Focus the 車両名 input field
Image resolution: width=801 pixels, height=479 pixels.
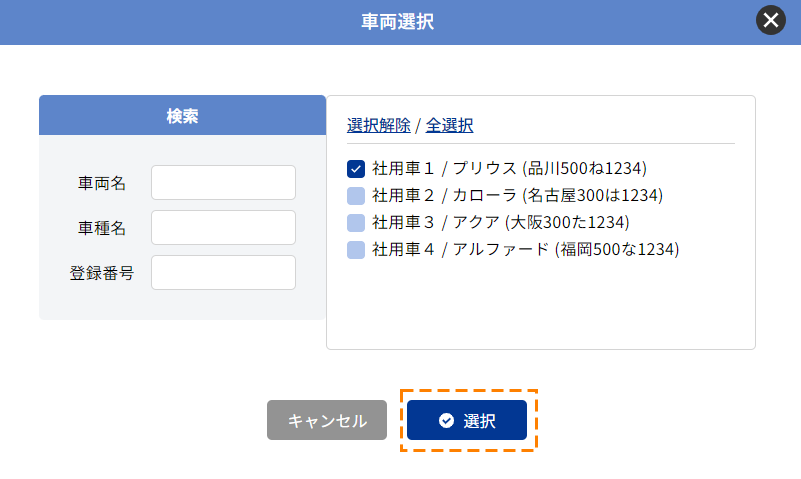click(x=223, y=182)
